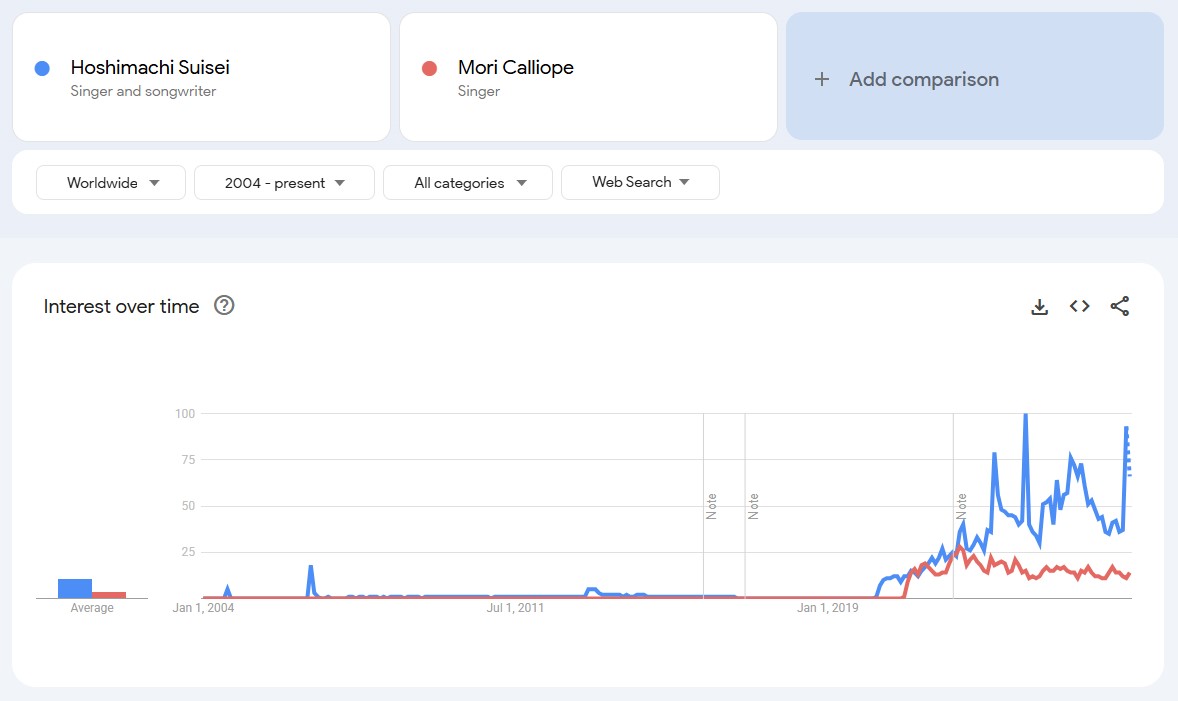This screenshot has height=701, width=1178.
Task: Open the embed code icon
Action: tap(1080, 306)
